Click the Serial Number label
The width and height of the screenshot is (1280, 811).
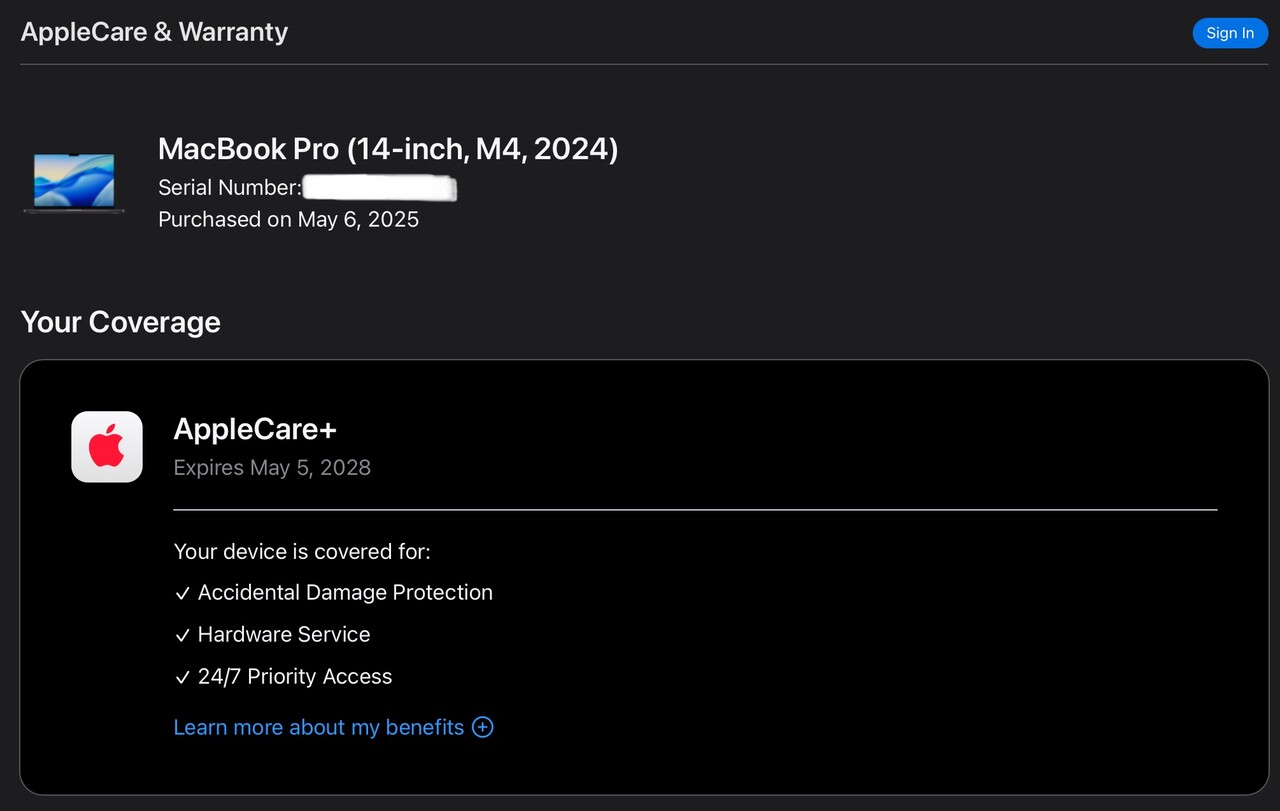pyautogui.click(x=229, y=188)
